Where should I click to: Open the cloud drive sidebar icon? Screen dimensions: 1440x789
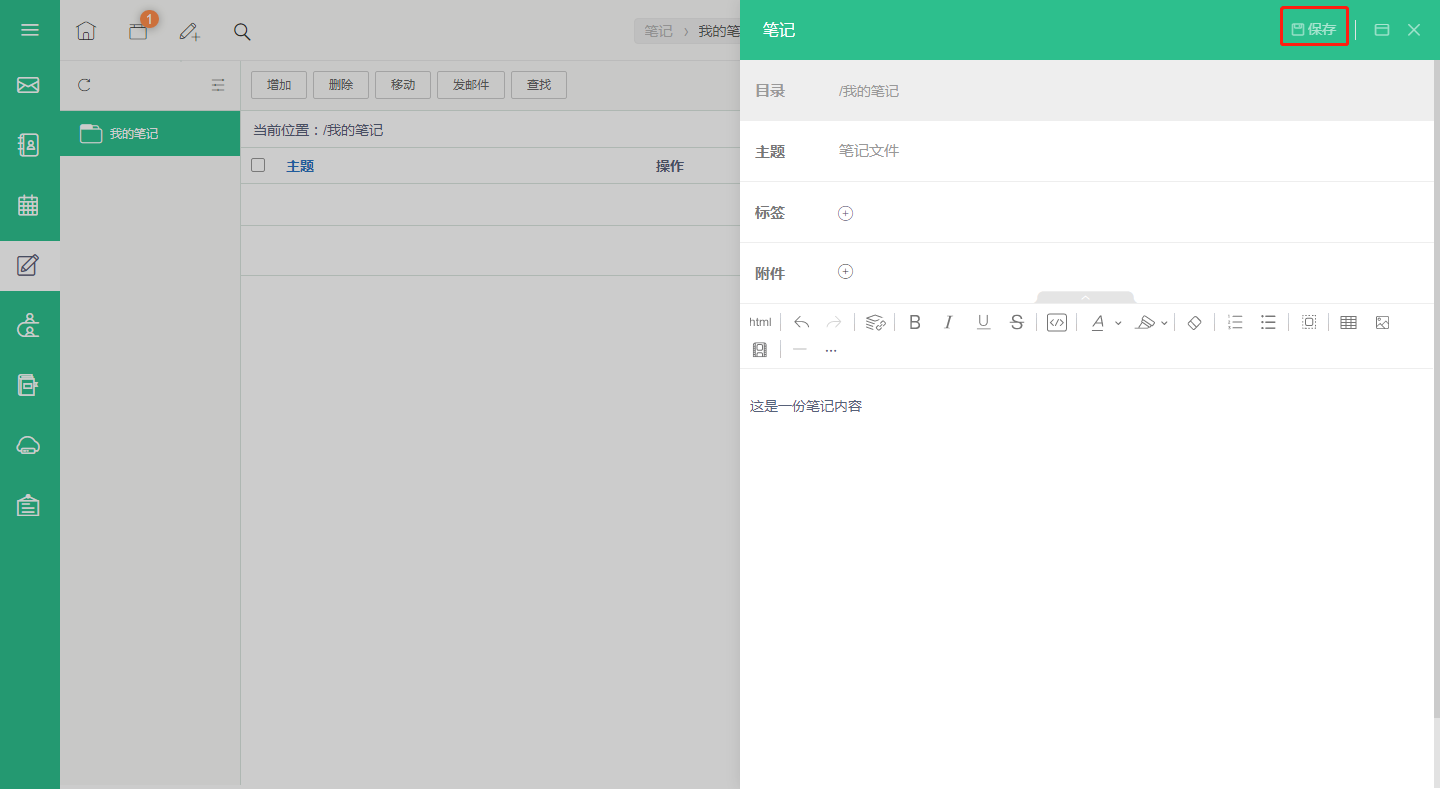pyautogui.click(x=28, y=445)
